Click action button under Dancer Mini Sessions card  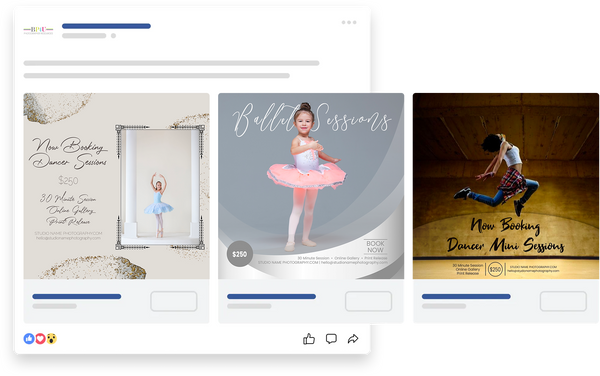tap(563, 301)
